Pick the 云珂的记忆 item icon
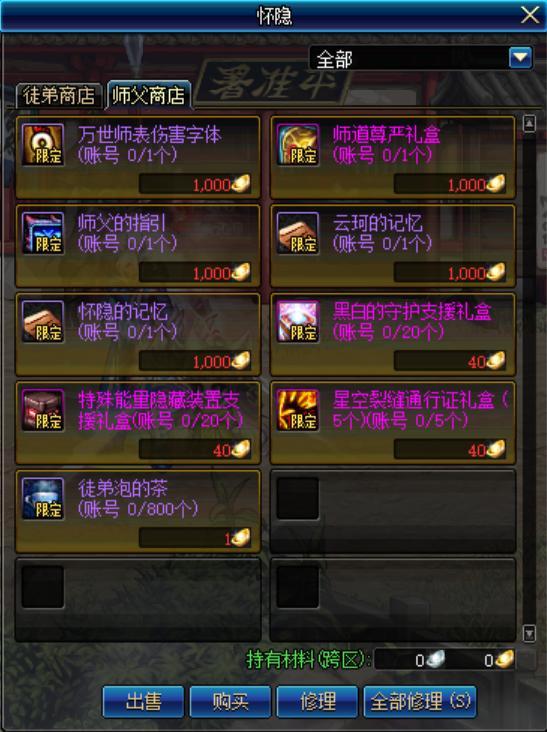 [x=298, y=233]
